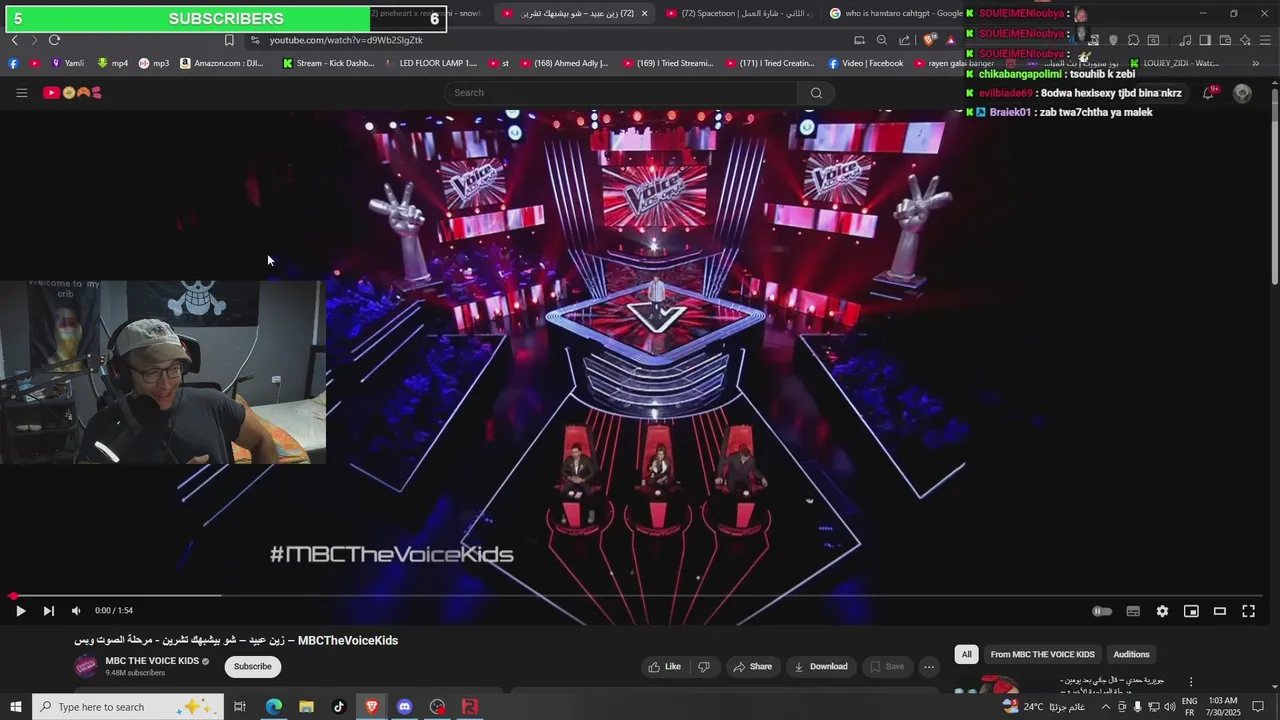Share the video
The width and height of the screenshot is (1280, 720).
(x=752, y=667)
